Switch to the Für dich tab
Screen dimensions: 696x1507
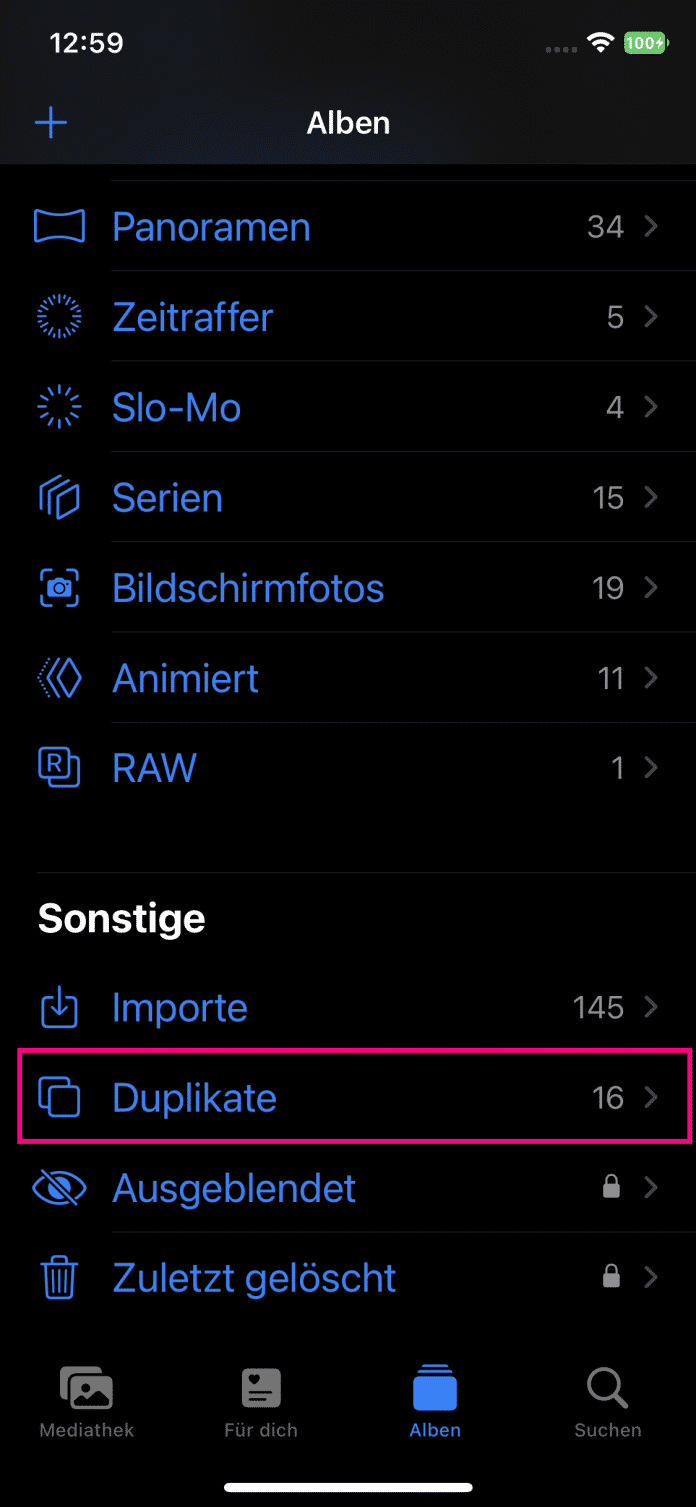(x=261, y=1400)
